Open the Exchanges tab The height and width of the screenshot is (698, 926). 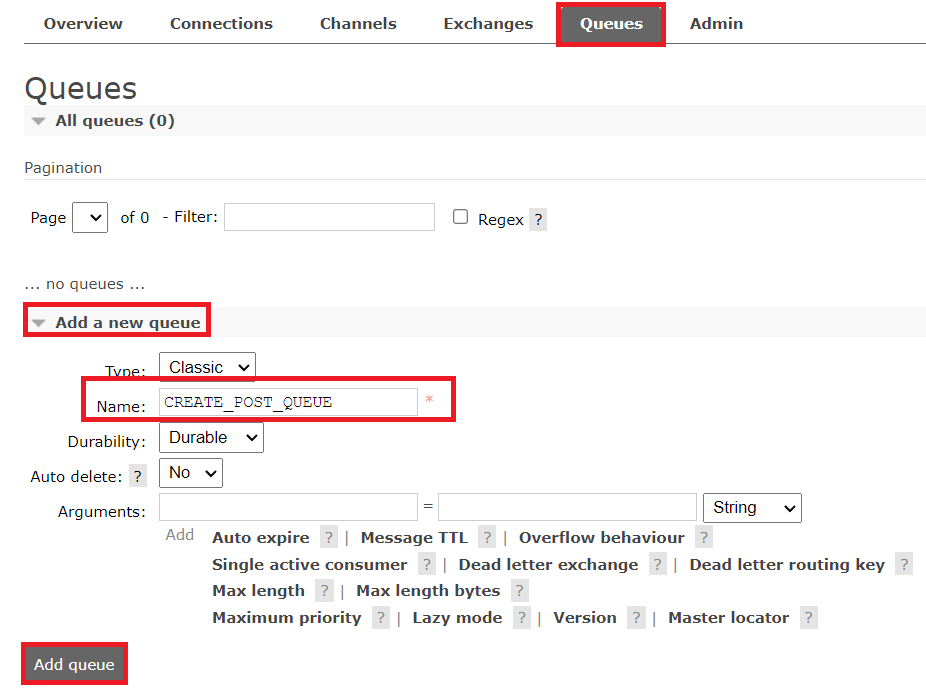pos(488,24)
